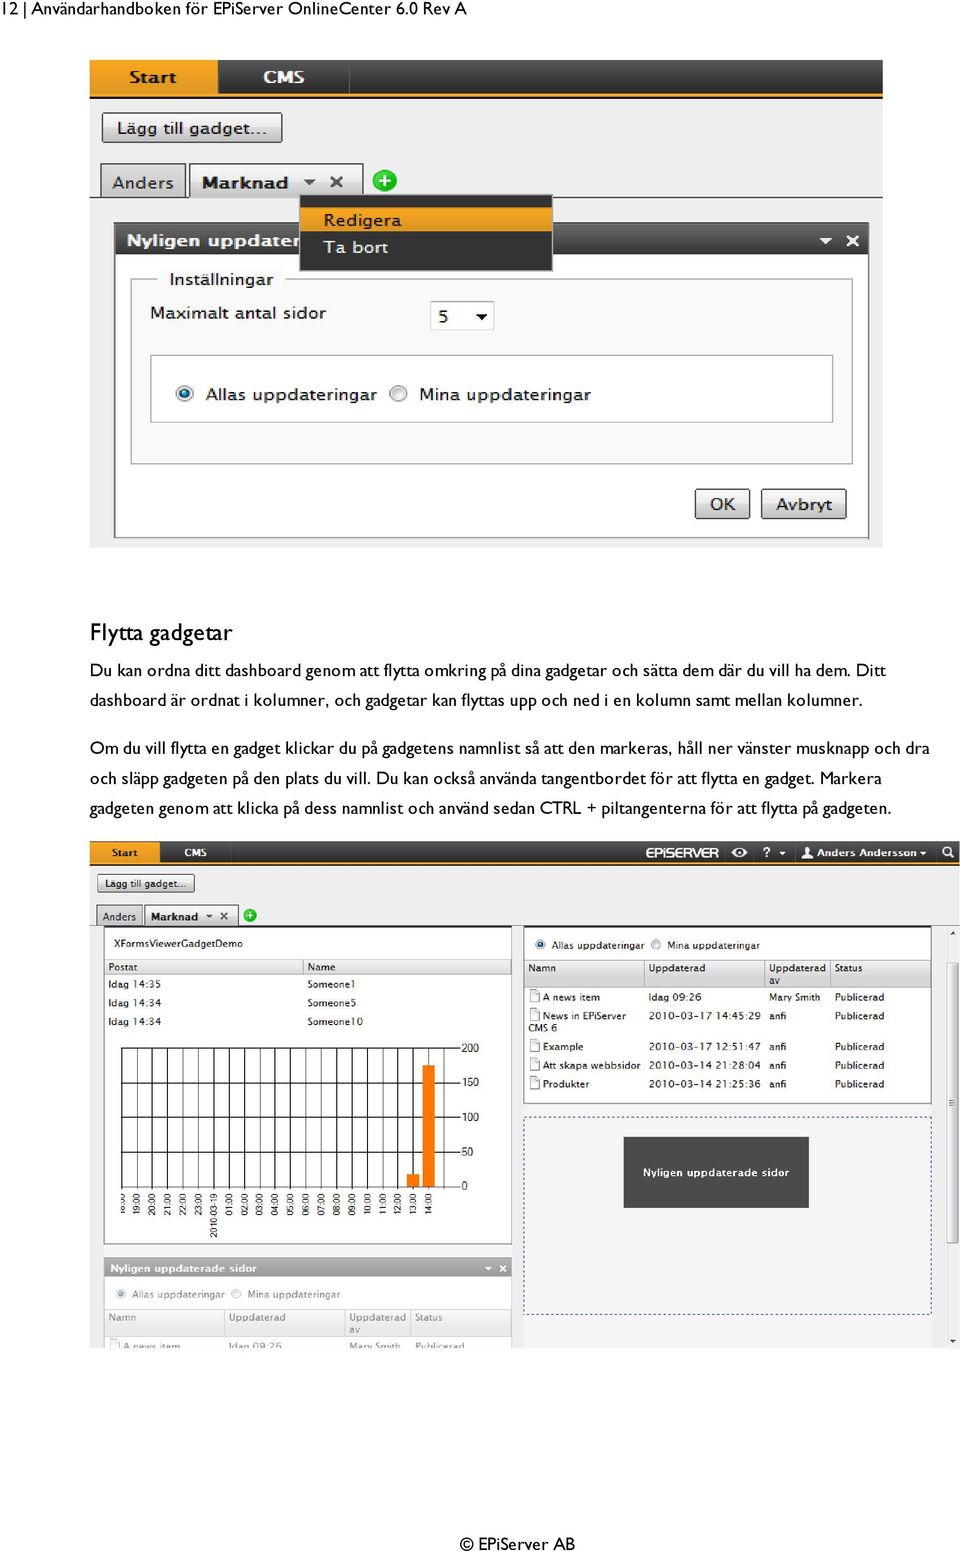Click the grey Nyligen uppdaterade sidor header title
Viewport: 960px width, 1551px height.
click(x=183, y=1268)
